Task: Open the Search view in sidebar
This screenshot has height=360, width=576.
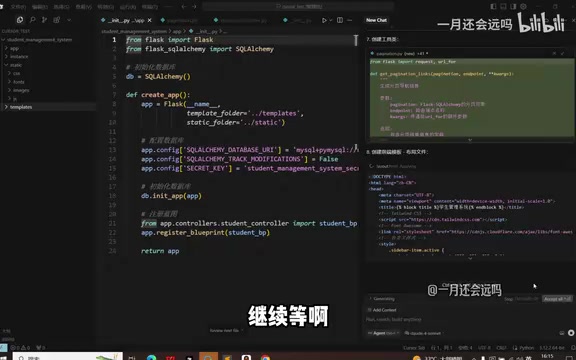Action: click(x=32, y=20)
